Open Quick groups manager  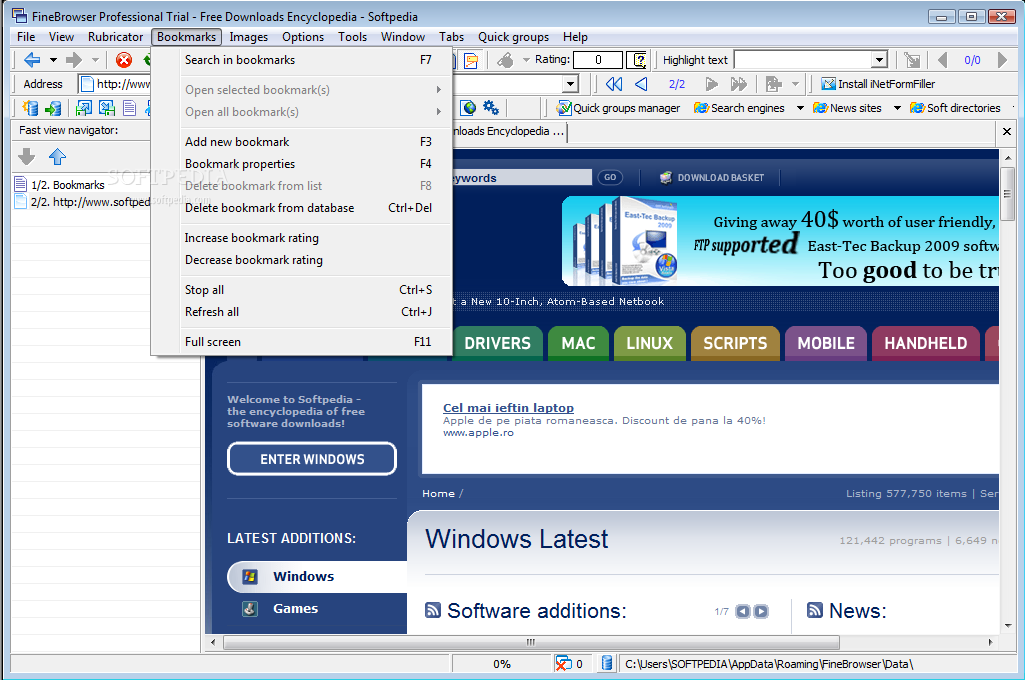[x=618, y=108]
